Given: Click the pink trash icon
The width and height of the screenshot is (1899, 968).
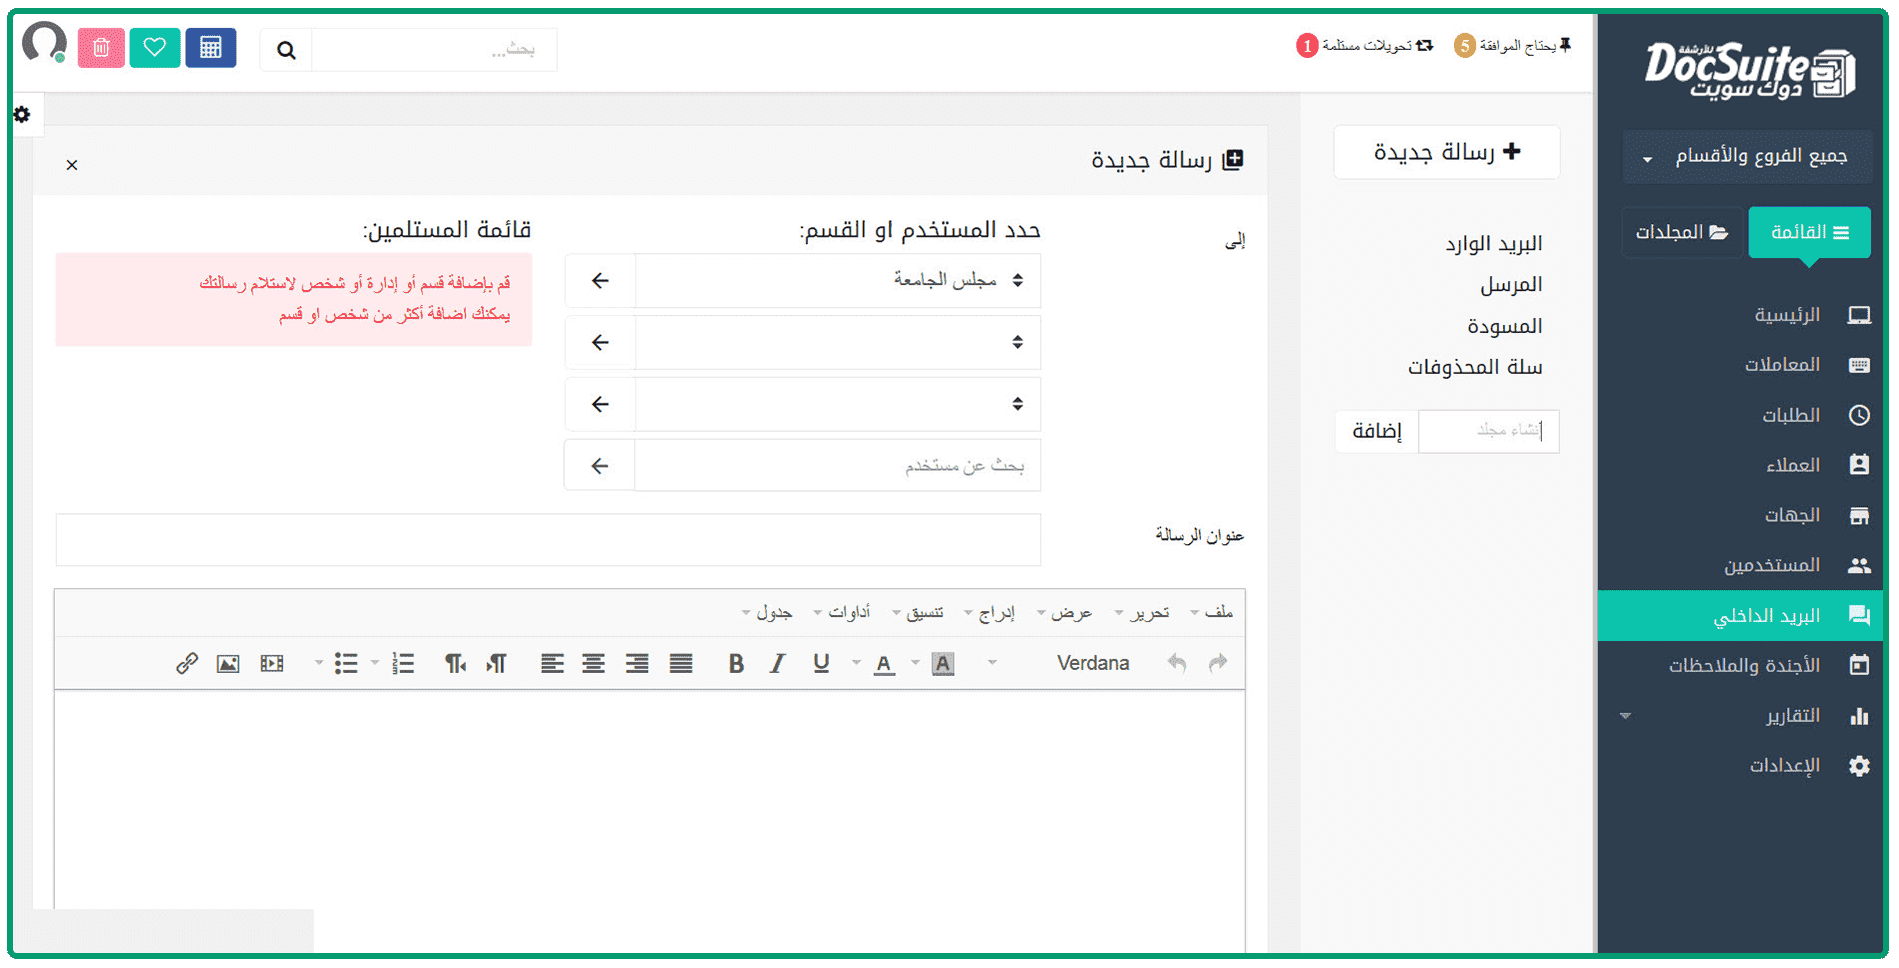Looking at the screenshot, I should pyautogui.click(x=101, y=48).
